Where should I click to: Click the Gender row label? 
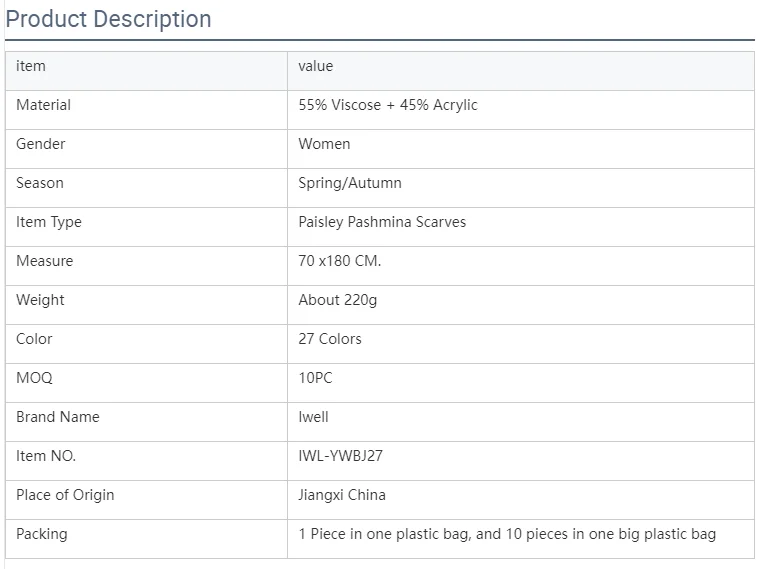click(x=41, y=144)
